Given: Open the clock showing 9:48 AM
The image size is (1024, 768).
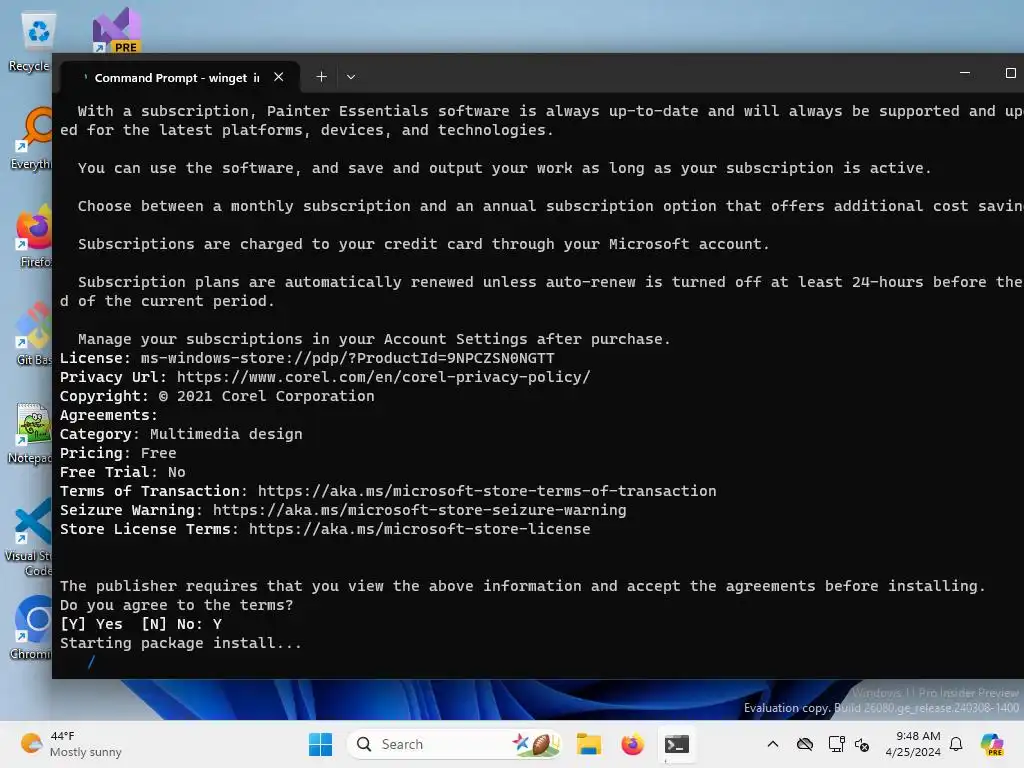Looking at the screenshot, I should pyautogui.click(x=913, y=744).
